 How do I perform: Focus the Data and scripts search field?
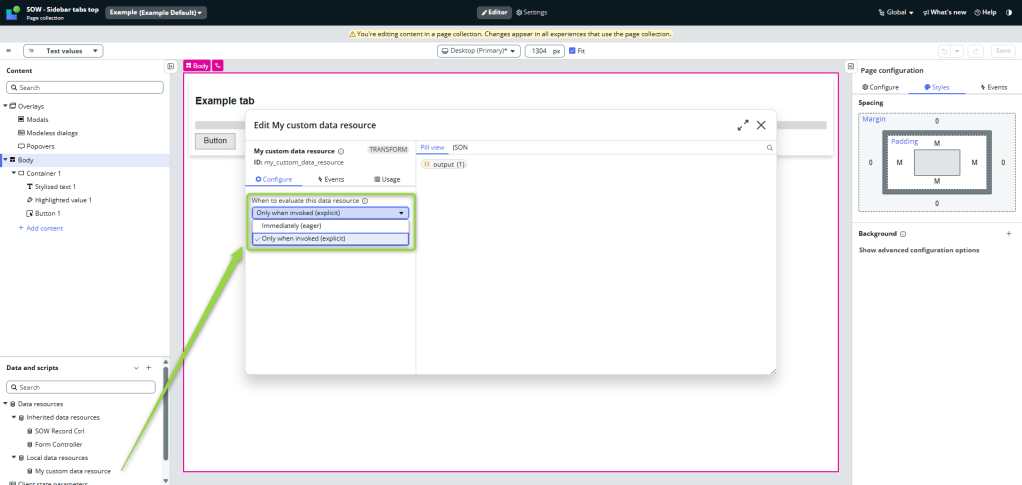81,387
